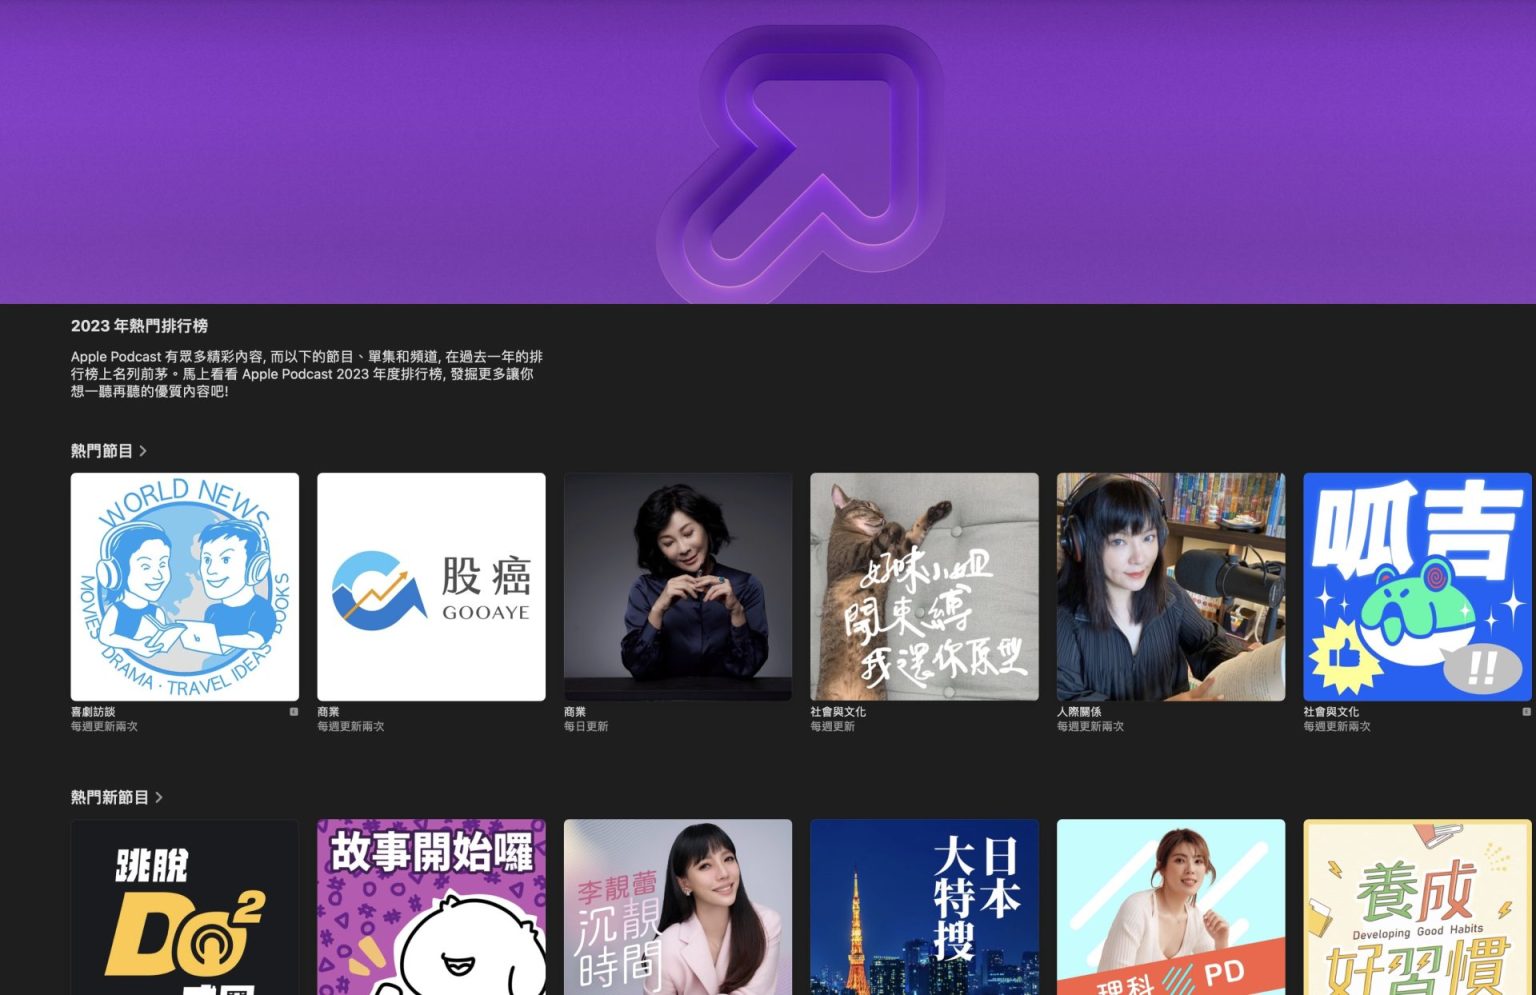Viewport: 1536px width, 995px height.
Task: Click the 人際關係 category label
Action: click(x=1079, y=712)
